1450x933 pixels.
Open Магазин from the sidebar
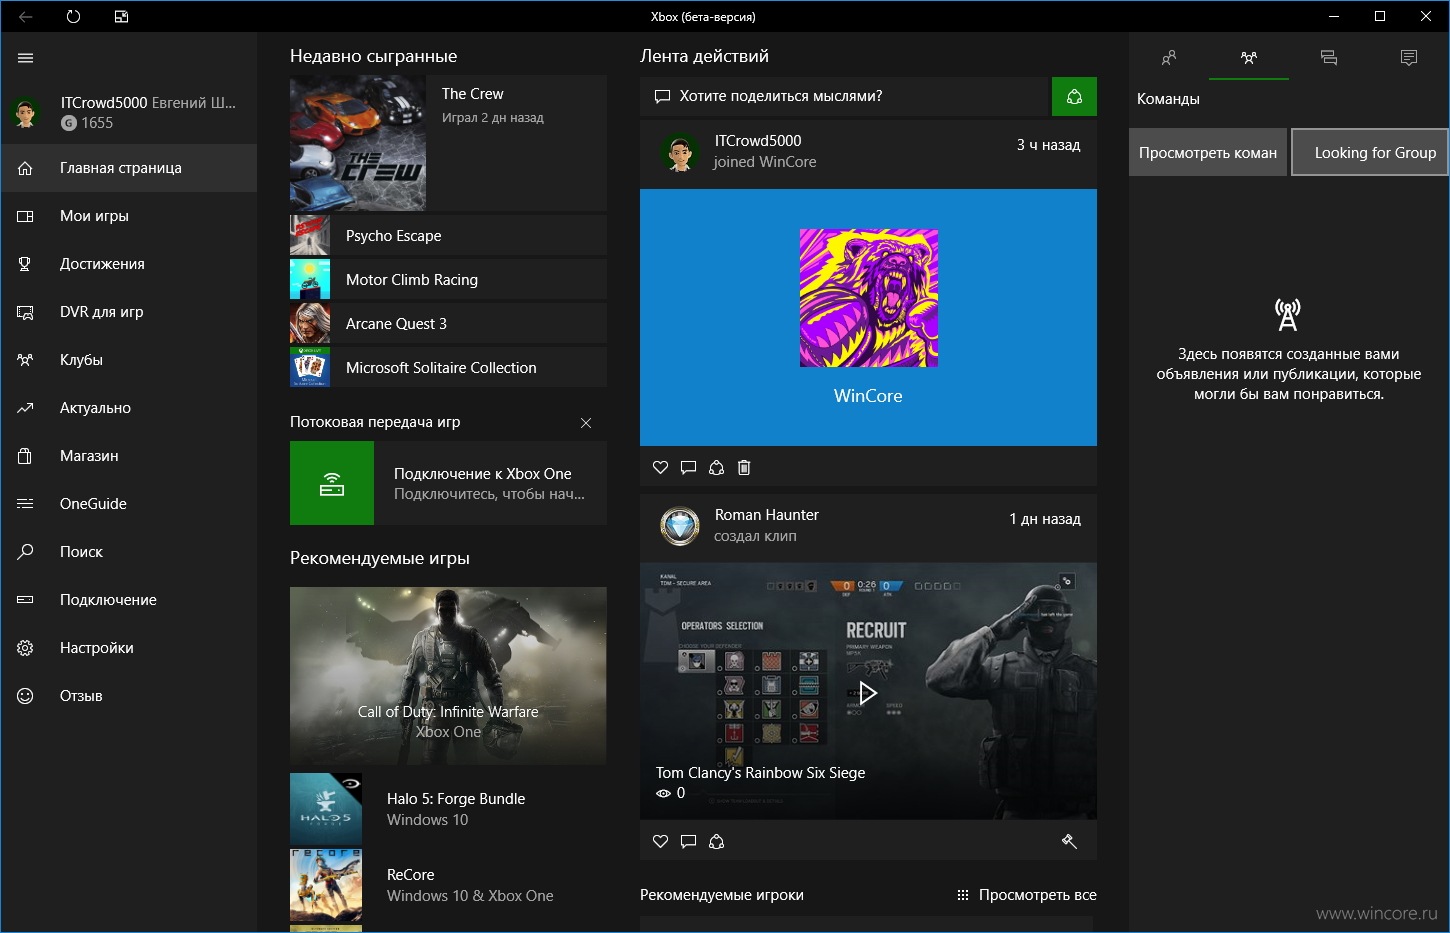tap(128, 456)
